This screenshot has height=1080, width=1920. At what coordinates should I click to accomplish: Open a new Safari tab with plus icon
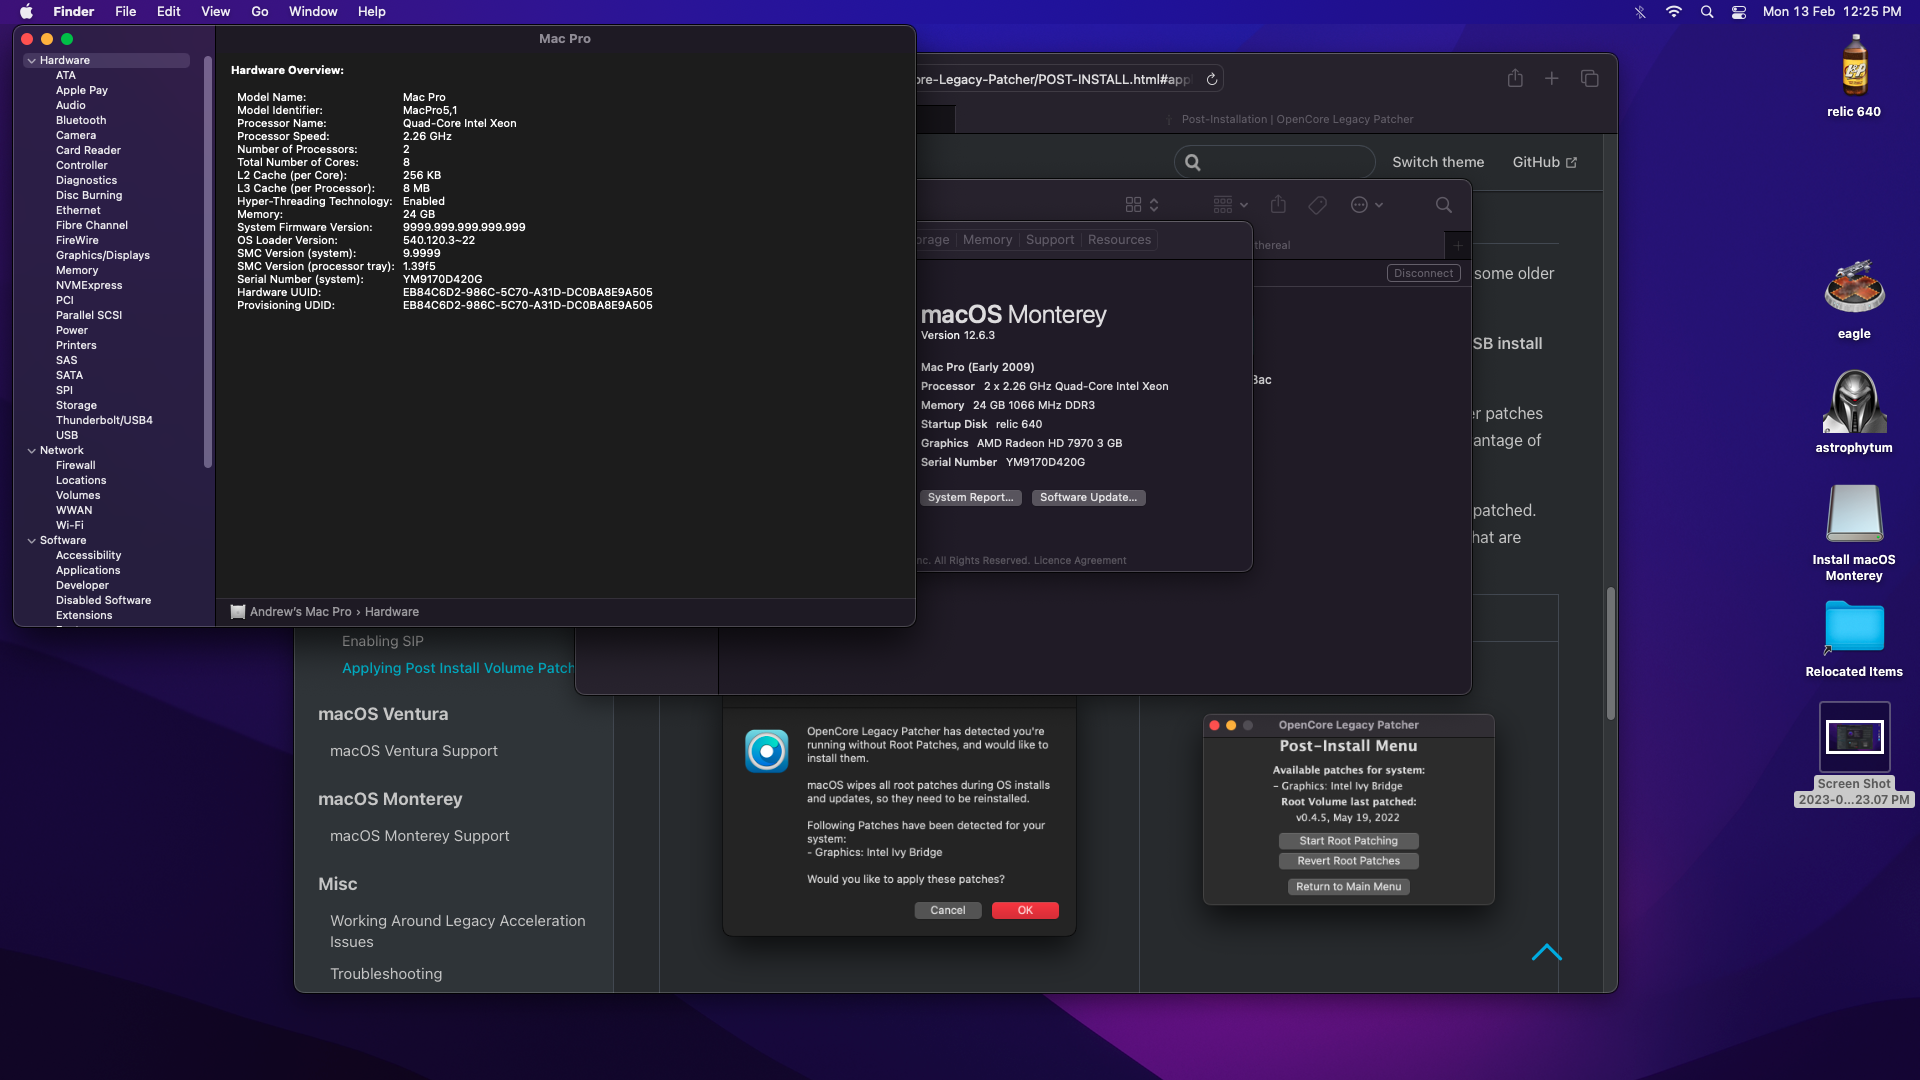click(1551, 79)
